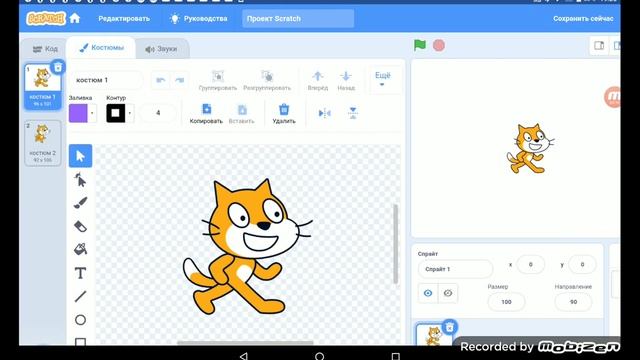The image size is (640, 360).
Task: Tap the Android home button
Action: [x=320, y=356]
